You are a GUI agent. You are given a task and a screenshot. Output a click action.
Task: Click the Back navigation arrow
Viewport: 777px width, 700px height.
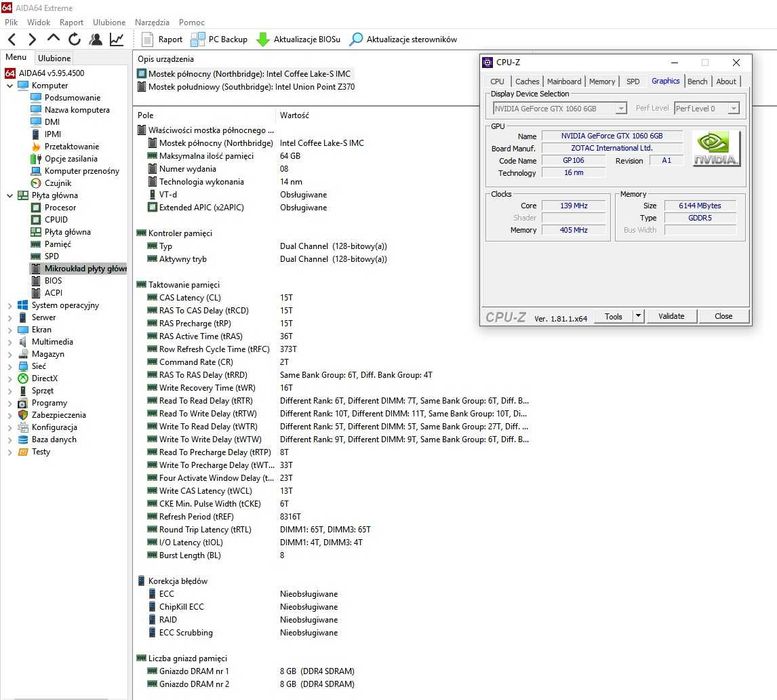click(12, 40)
